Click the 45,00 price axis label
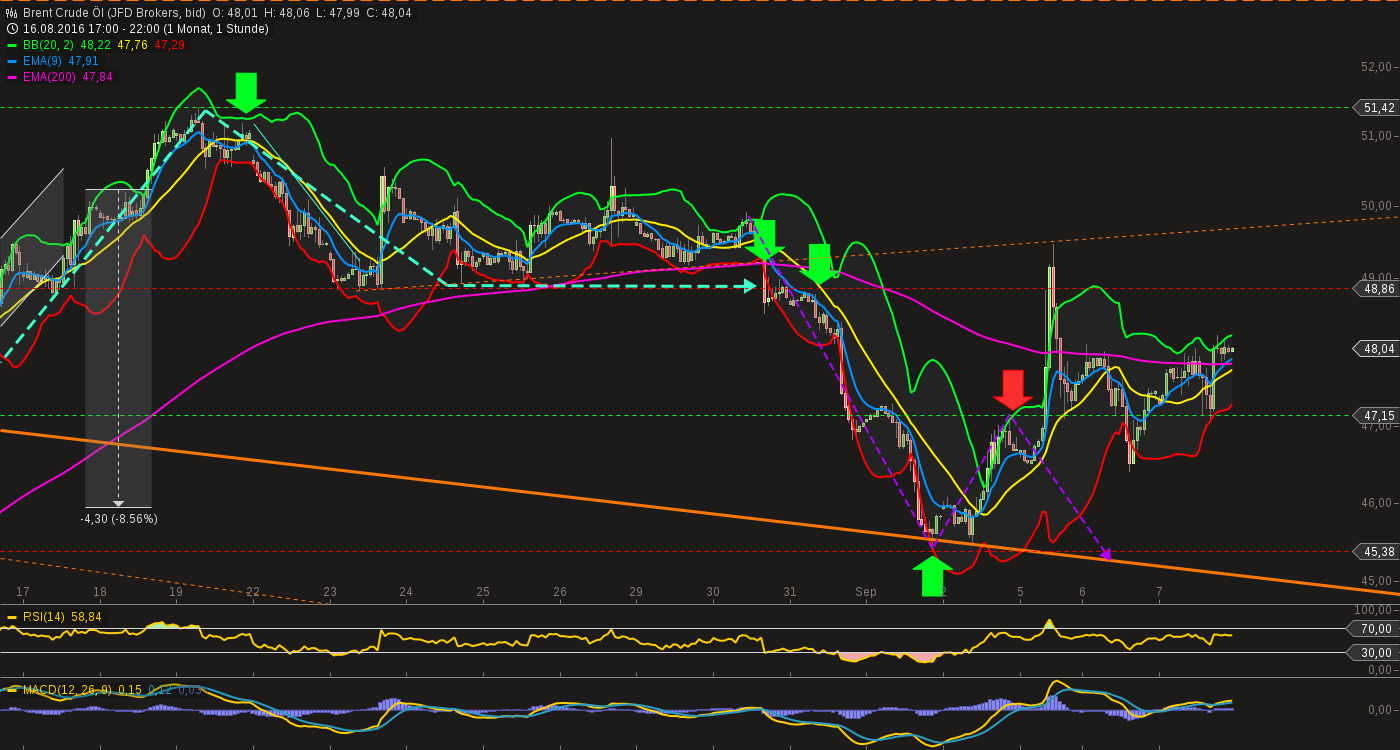Screen dimensions: 1400x750 (1377, 580)
